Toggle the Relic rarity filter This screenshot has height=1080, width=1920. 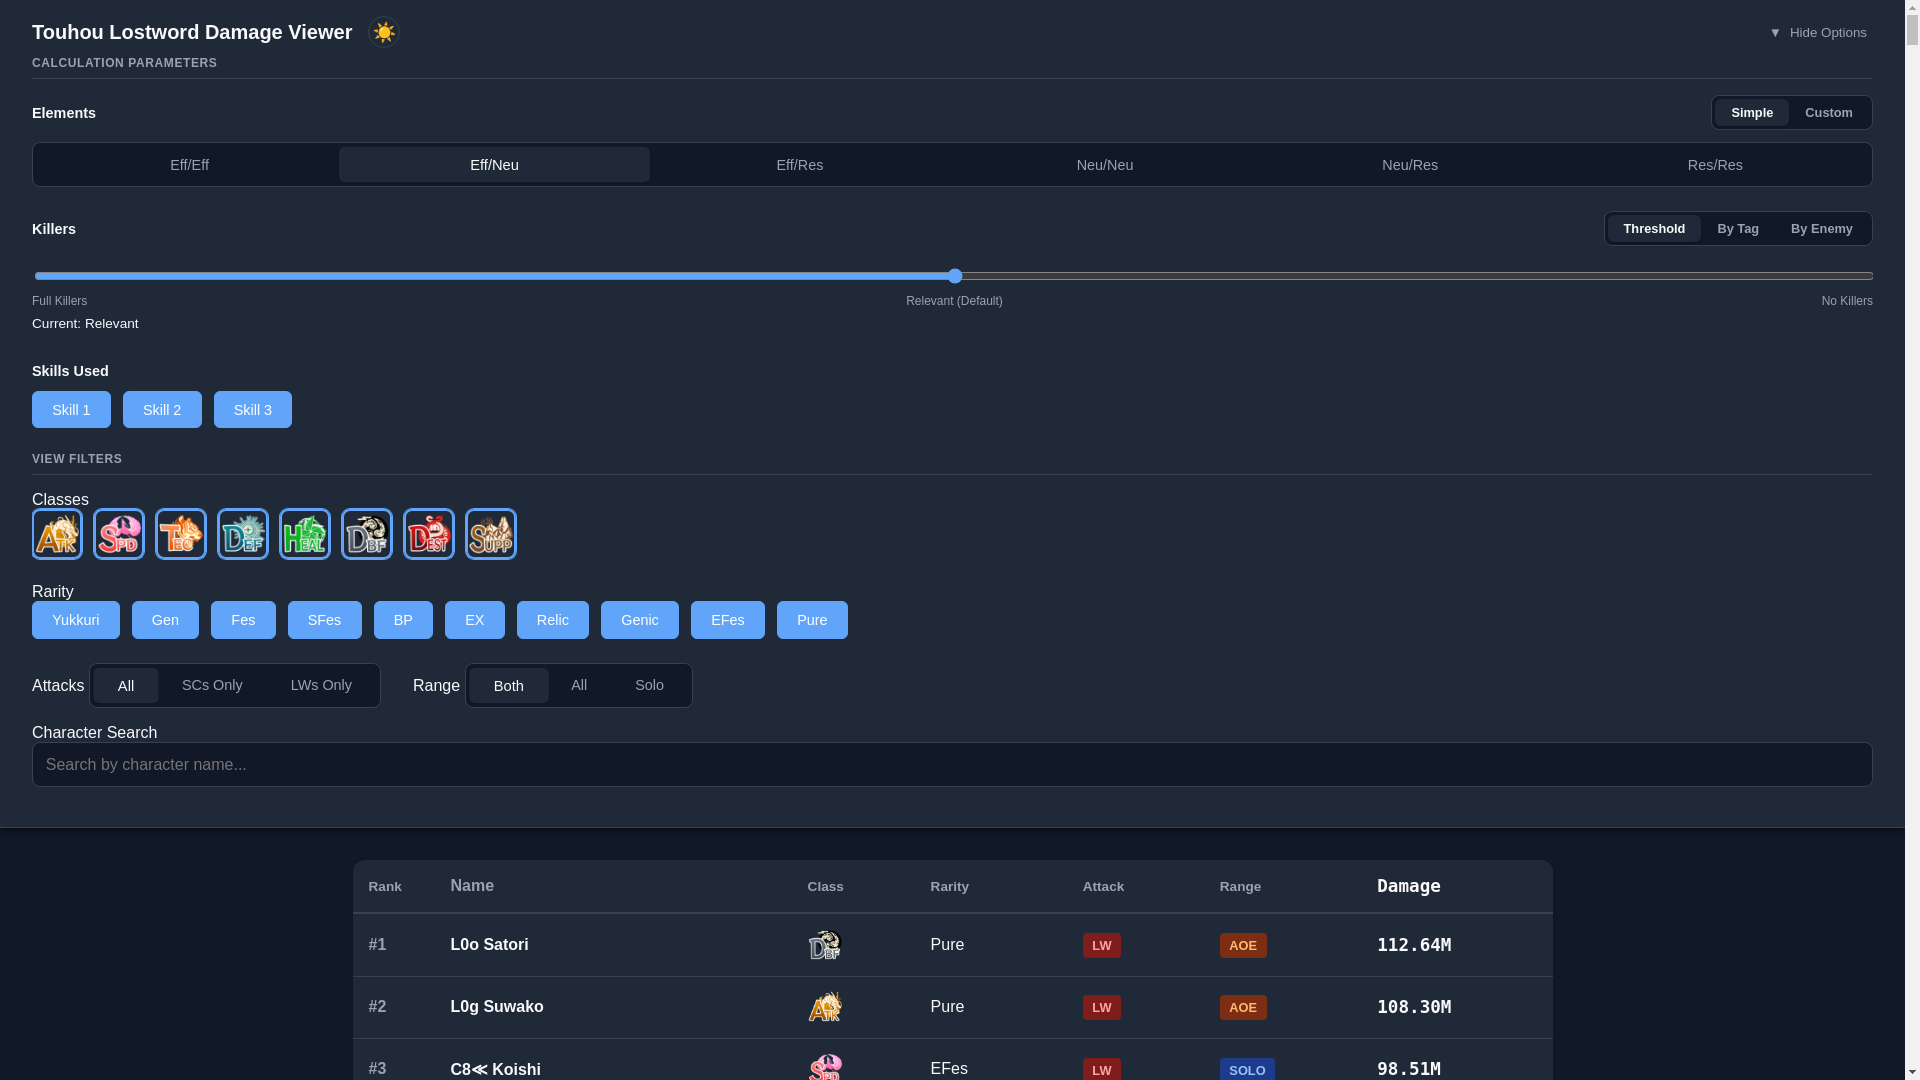point(553,620)
